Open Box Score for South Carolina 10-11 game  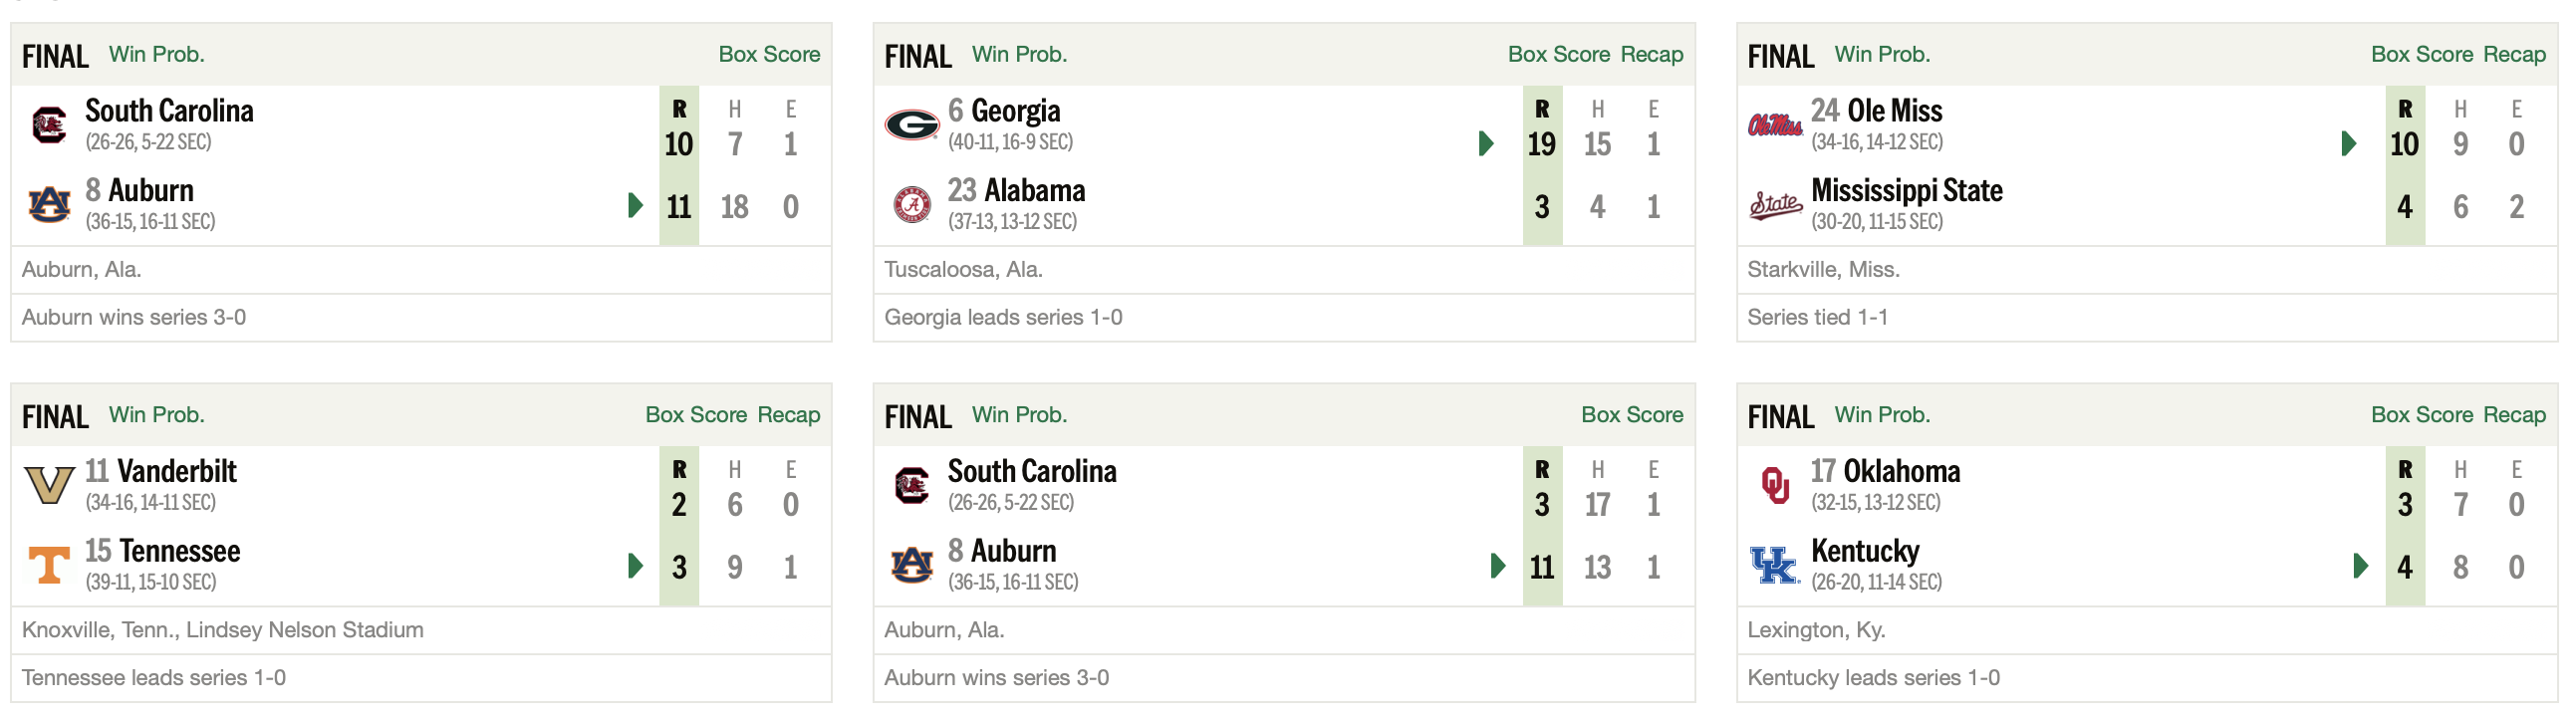pyautogui.click(x=769, y=54)
